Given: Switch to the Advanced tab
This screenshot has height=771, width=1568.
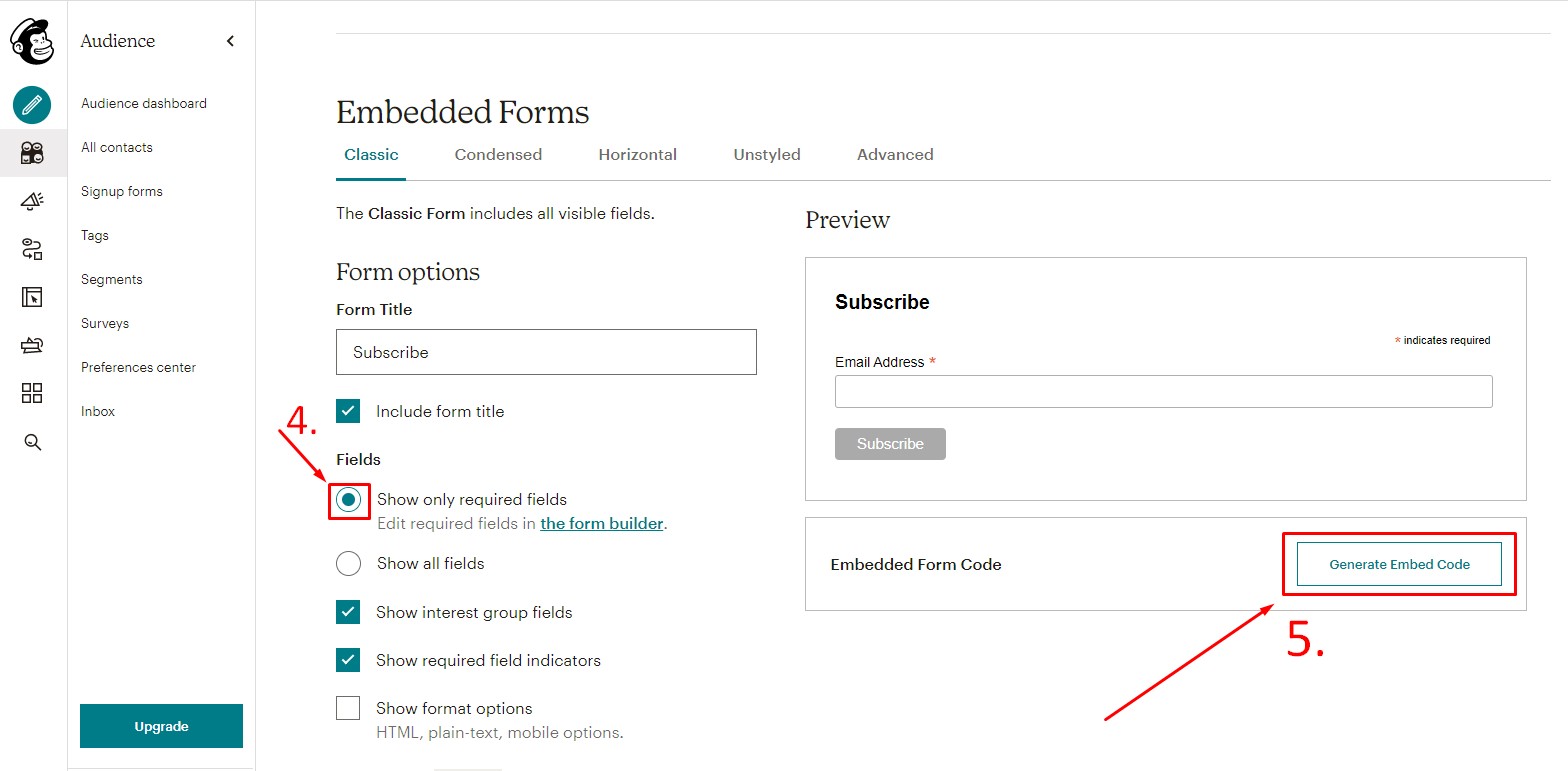Looking at the screenshot, I should pyautogui.click(x=895, y=155).
